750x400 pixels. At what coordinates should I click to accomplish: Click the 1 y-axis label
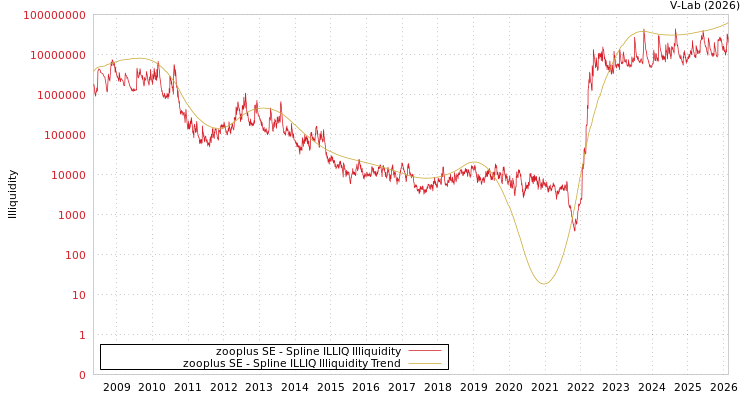82,335
